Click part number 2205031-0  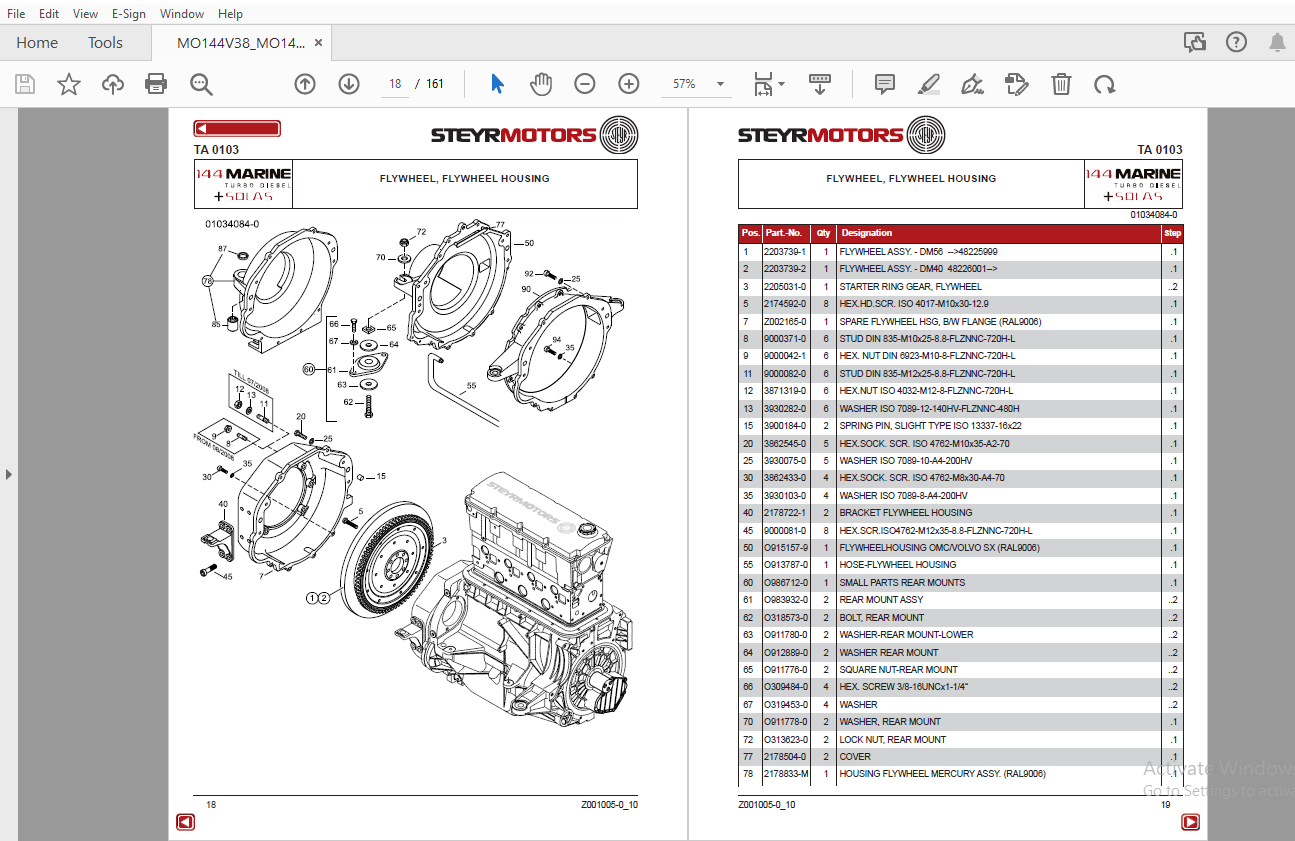coord(785,287)
